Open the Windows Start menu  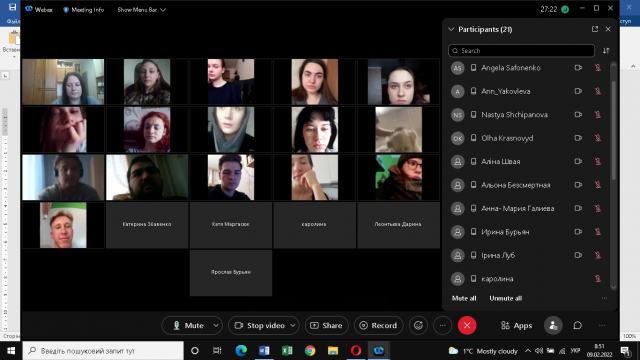point(11,351)
